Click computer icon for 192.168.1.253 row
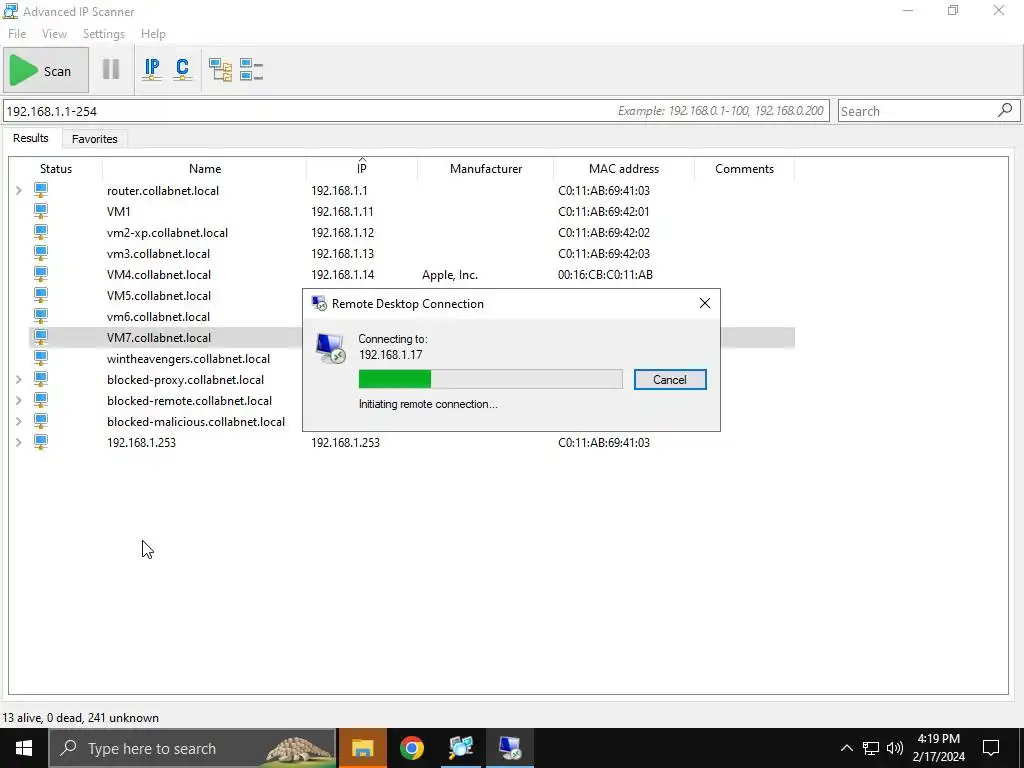The height and width of the screenshot is (768, 1024). pyautogui.click(x=40, y=442)
